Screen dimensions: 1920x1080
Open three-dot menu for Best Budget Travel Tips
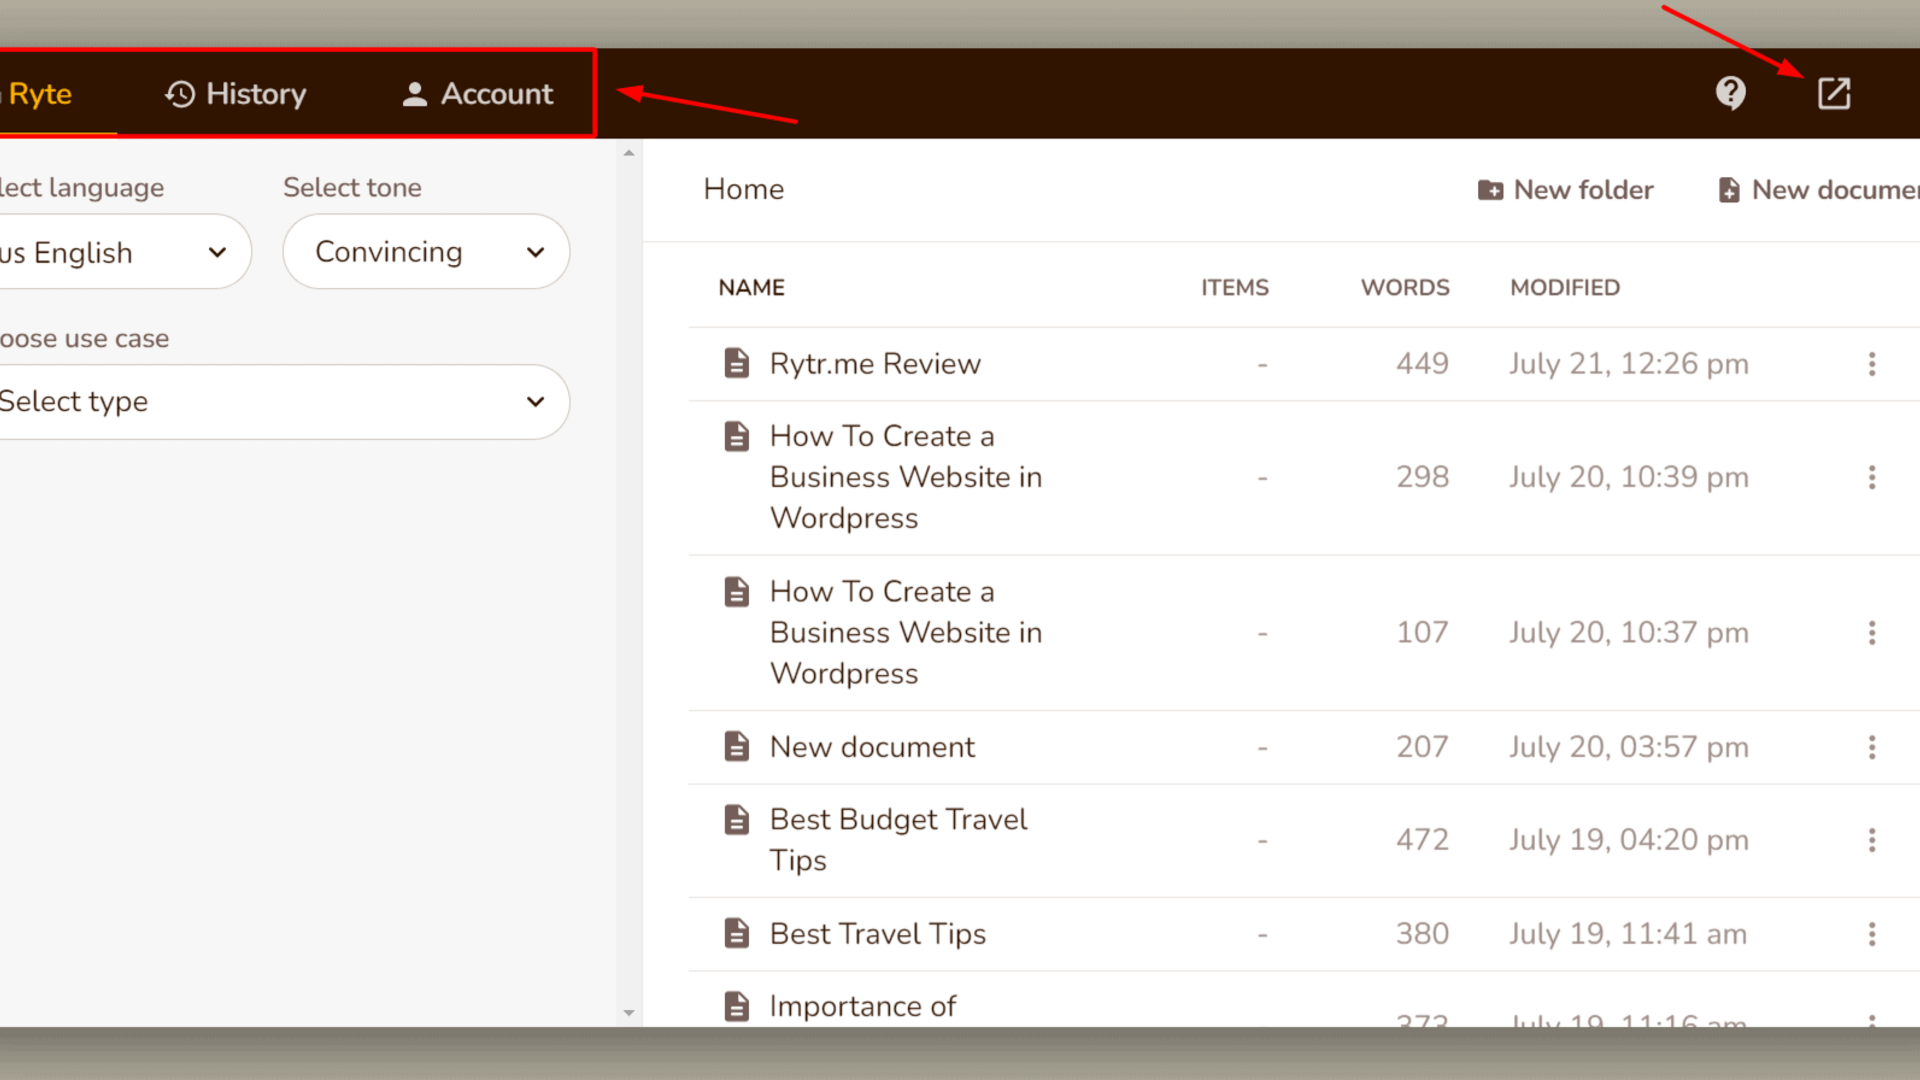point(1871,840)
